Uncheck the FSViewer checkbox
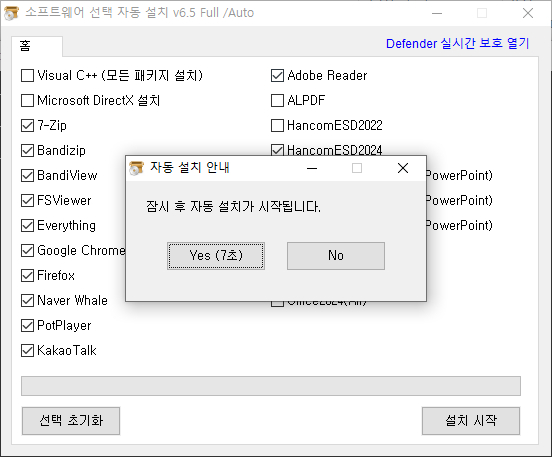 [x=27, y=200]
